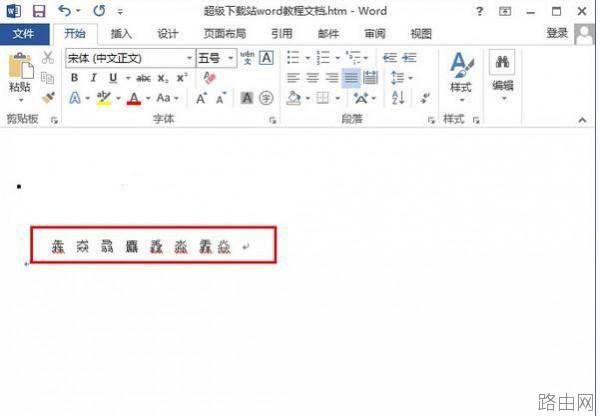Open the 段落 (Paragraph) dialog launcher
The height and width of the screenshot is (416, 600).
(431, 121)
